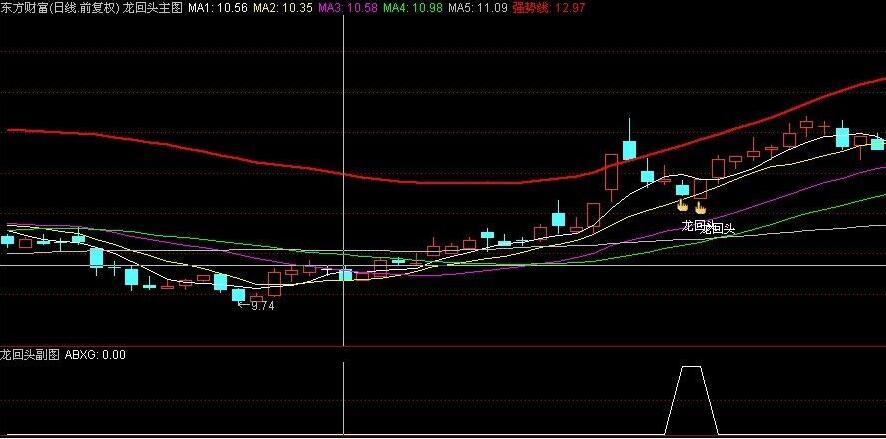
Task: Click the cyan candle on the crosshair line
Action: pyautogui.click(x=345, y=274)
